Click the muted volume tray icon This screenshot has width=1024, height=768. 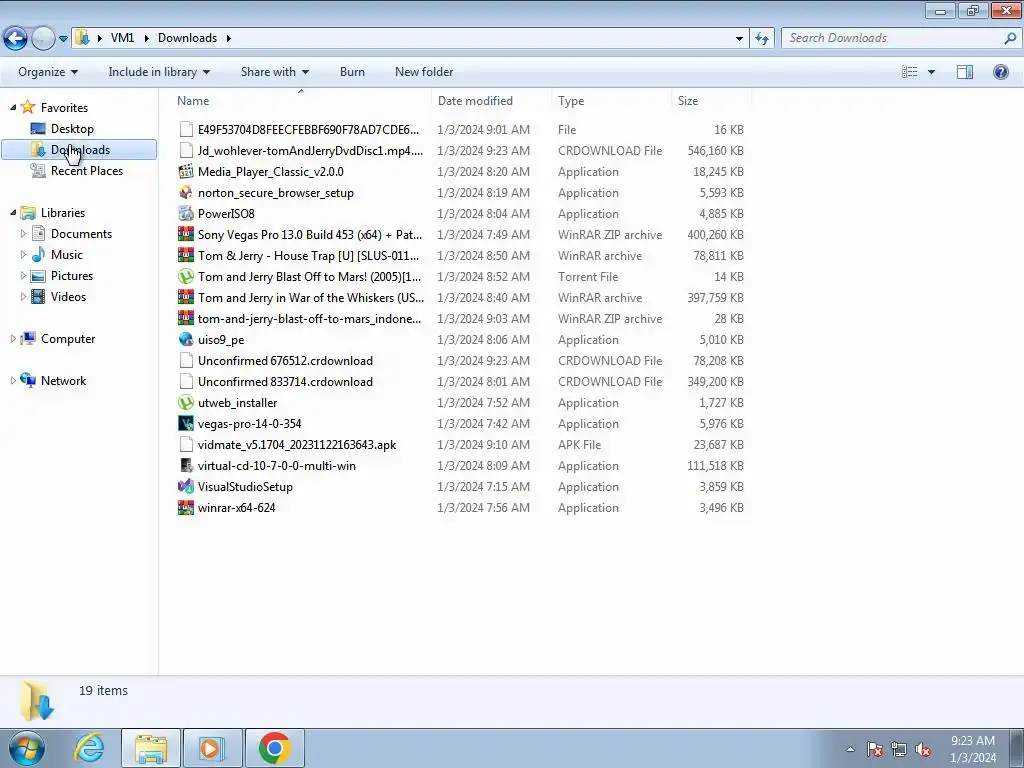(923, 749)
